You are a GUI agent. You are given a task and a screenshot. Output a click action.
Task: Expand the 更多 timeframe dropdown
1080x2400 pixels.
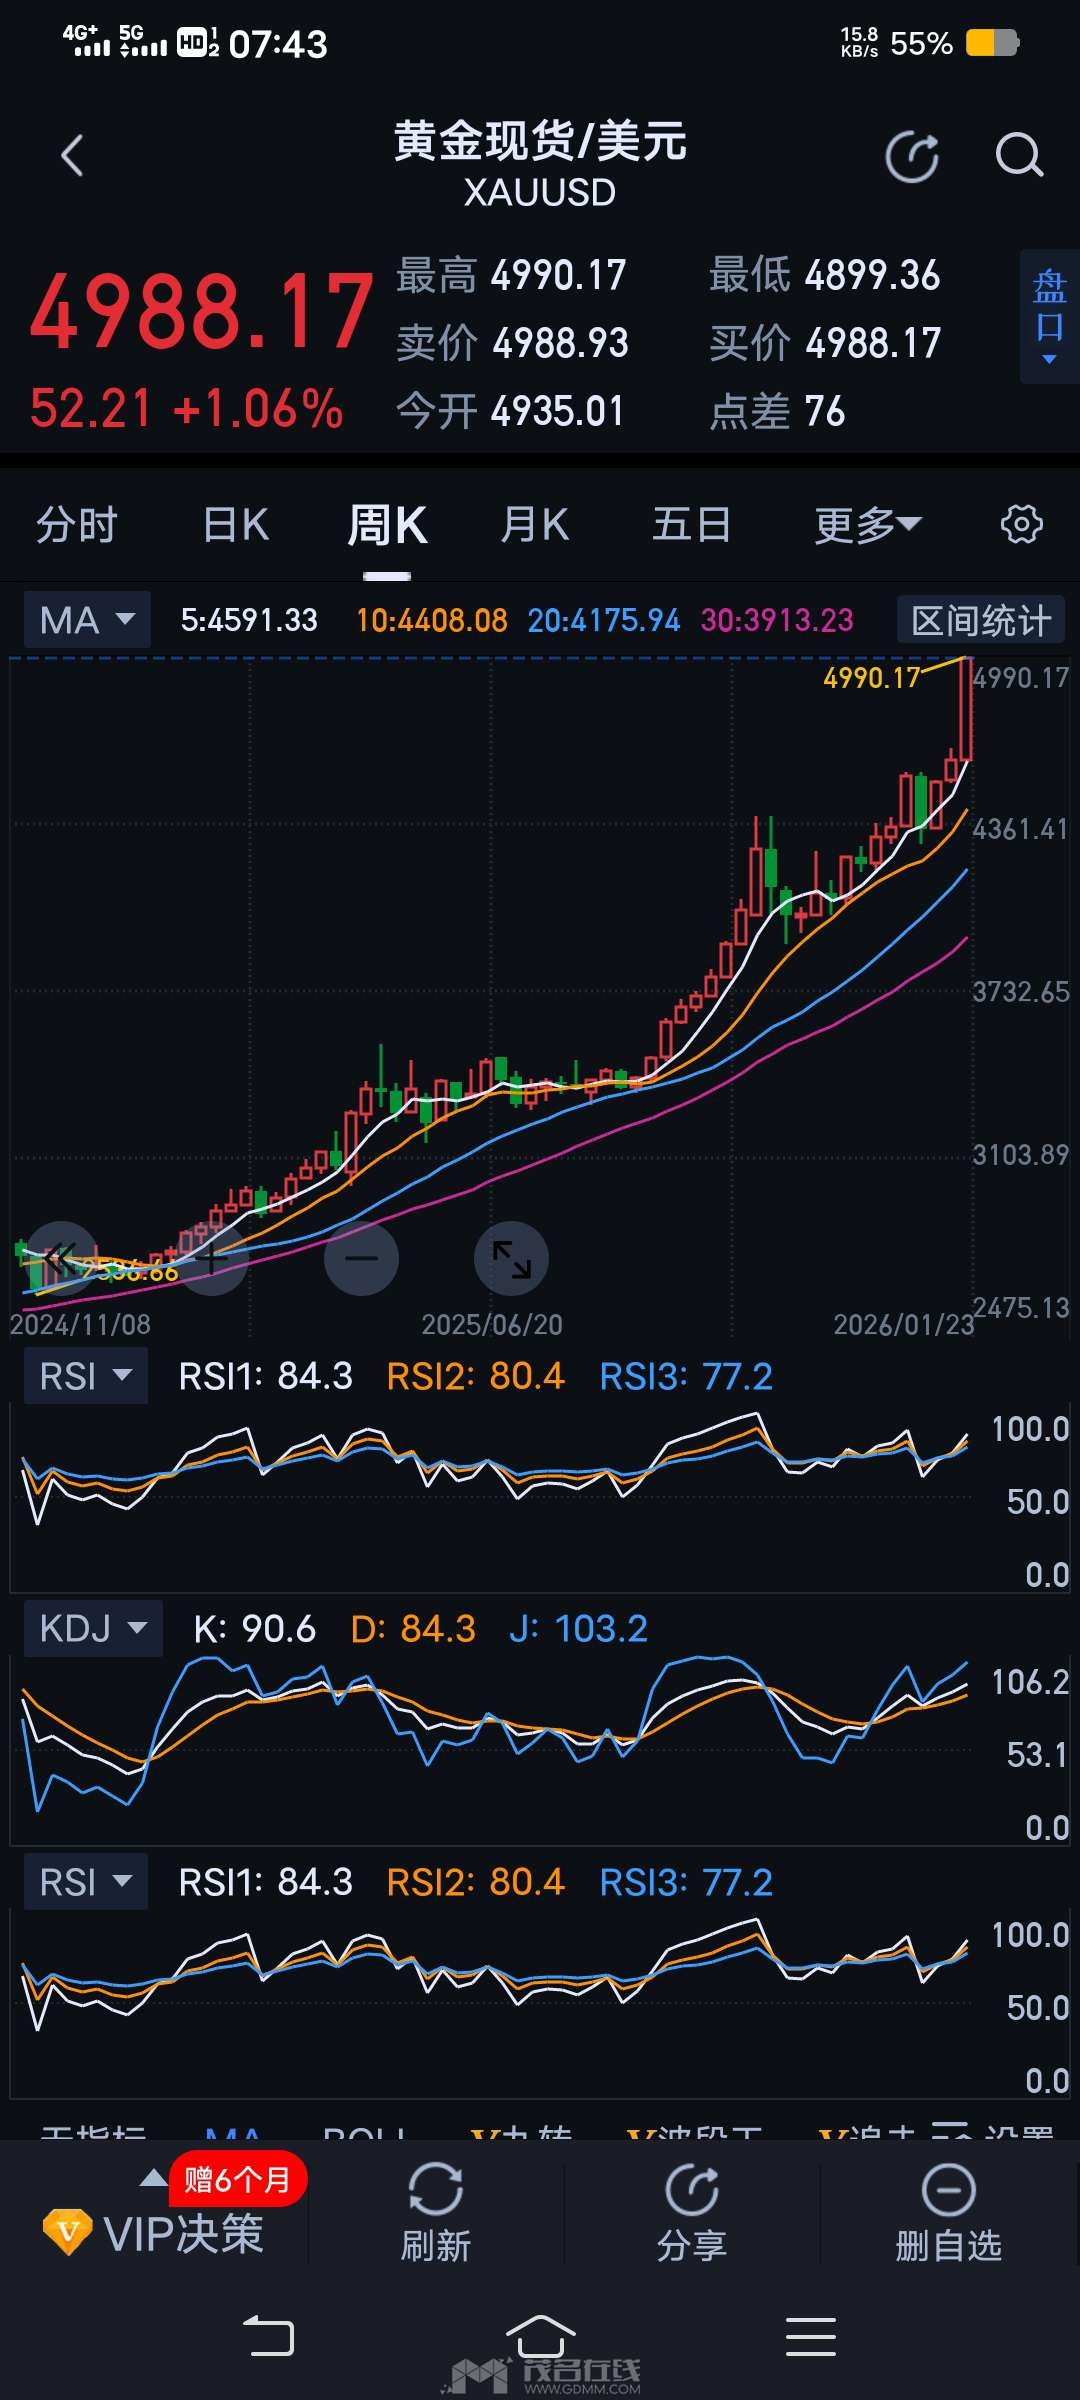pos(866,525)
